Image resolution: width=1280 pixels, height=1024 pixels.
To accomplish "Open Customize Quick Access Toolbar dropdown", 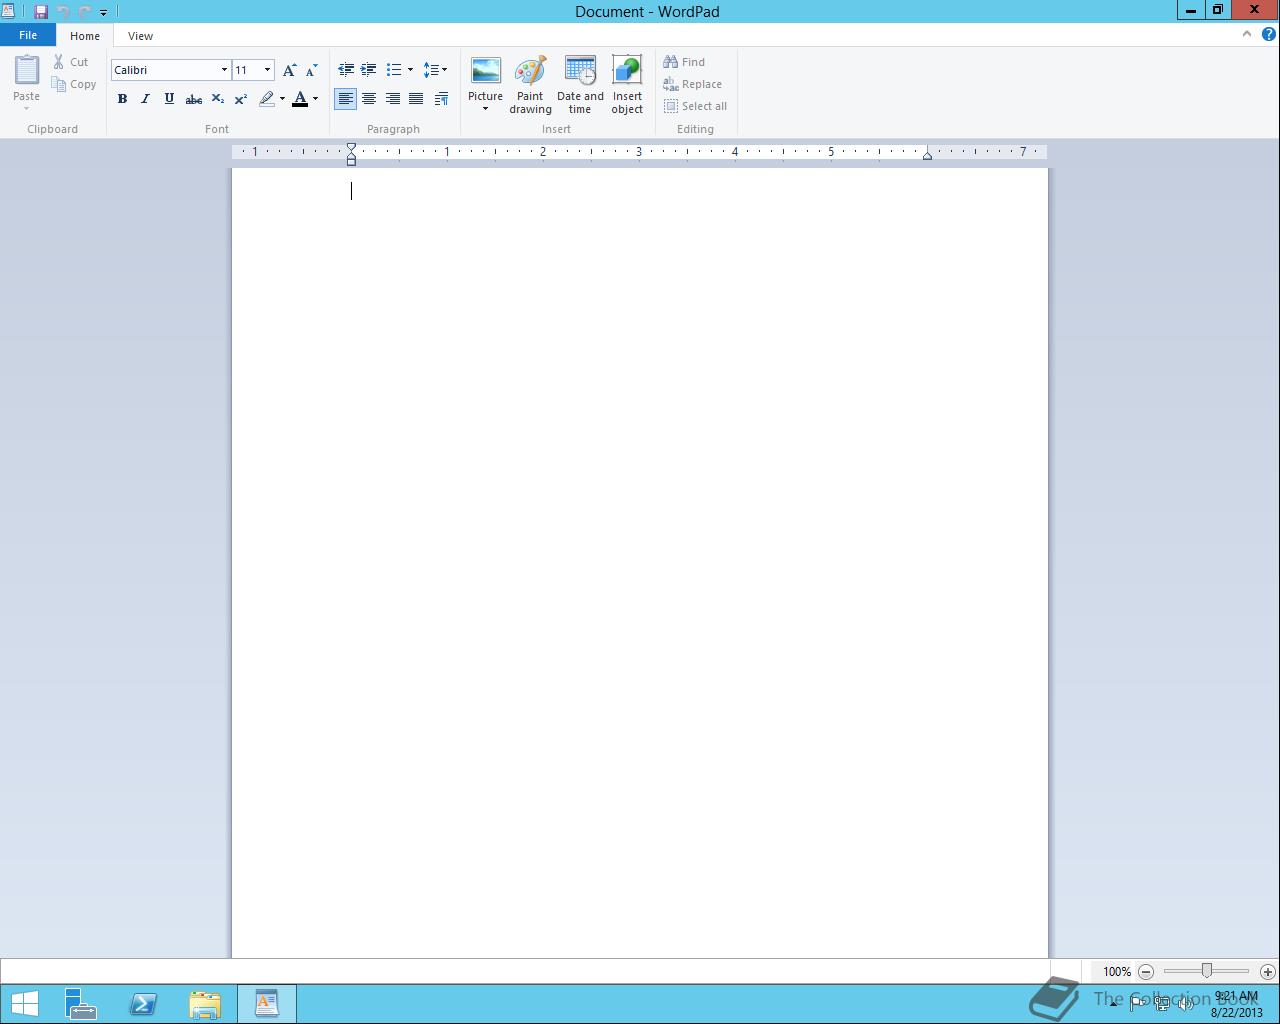I will [x=103, y=13].
